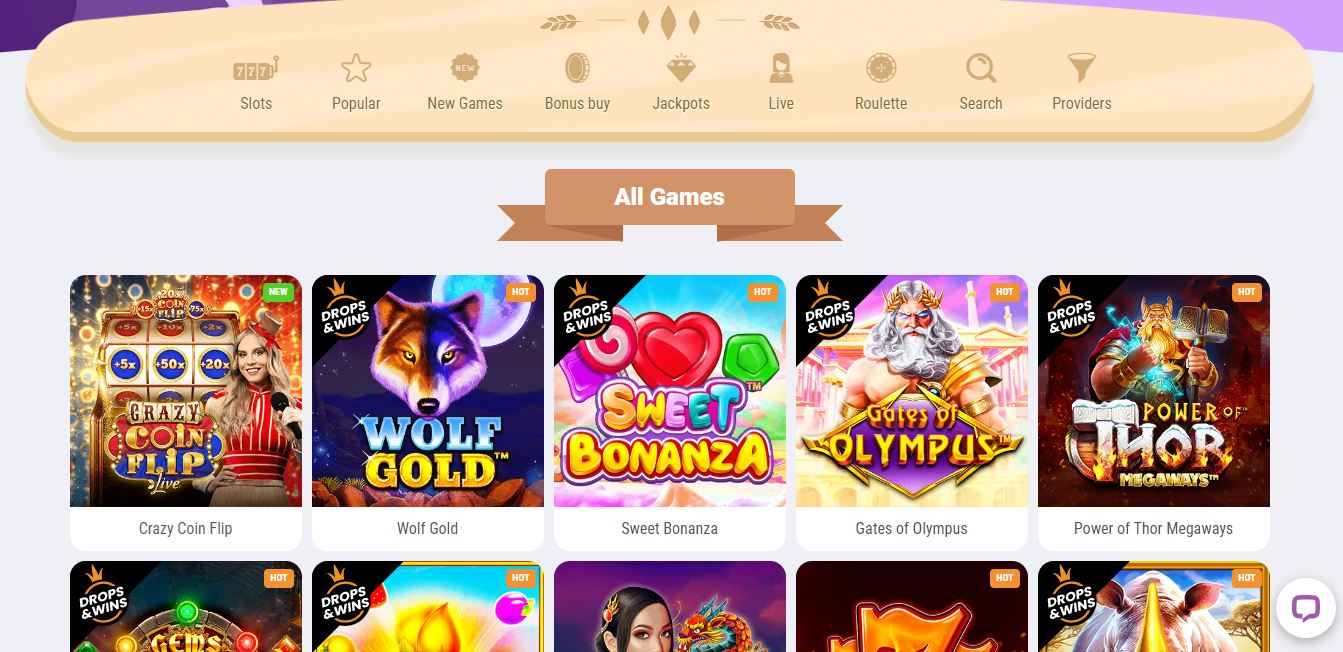Launch the Wolf Gold game image

click(428, 391)
